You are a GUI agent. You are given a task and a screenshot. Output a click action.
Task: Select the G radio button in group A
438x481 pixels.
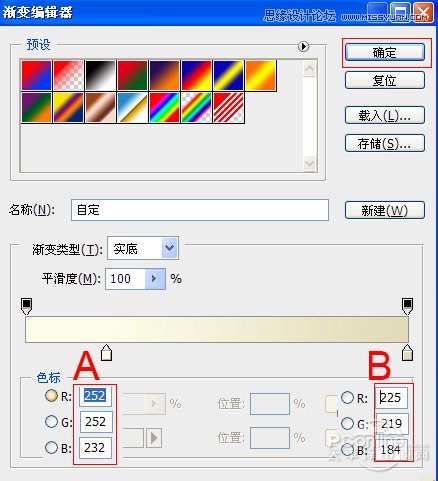(51, 422)
